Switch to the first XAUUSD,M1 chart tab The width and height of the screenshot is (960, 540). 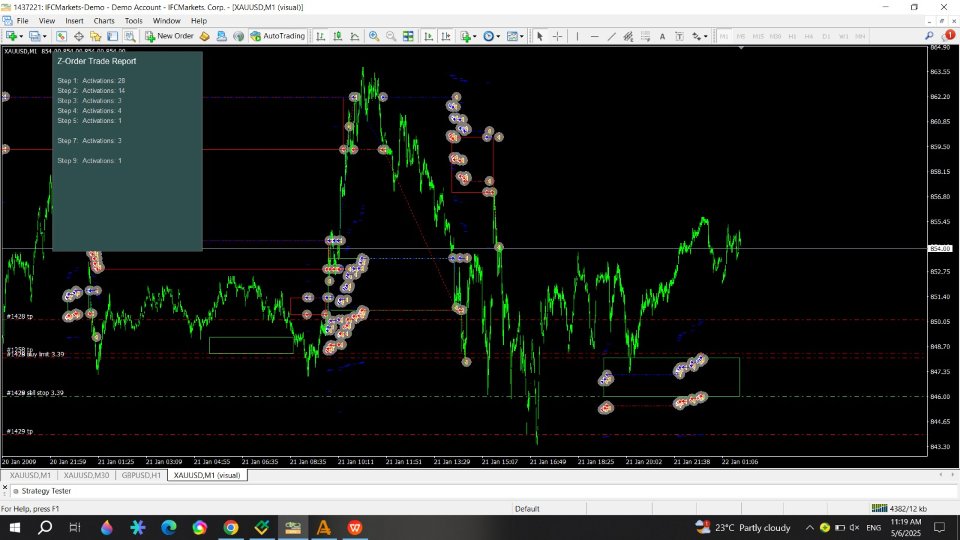click(30, 475)
